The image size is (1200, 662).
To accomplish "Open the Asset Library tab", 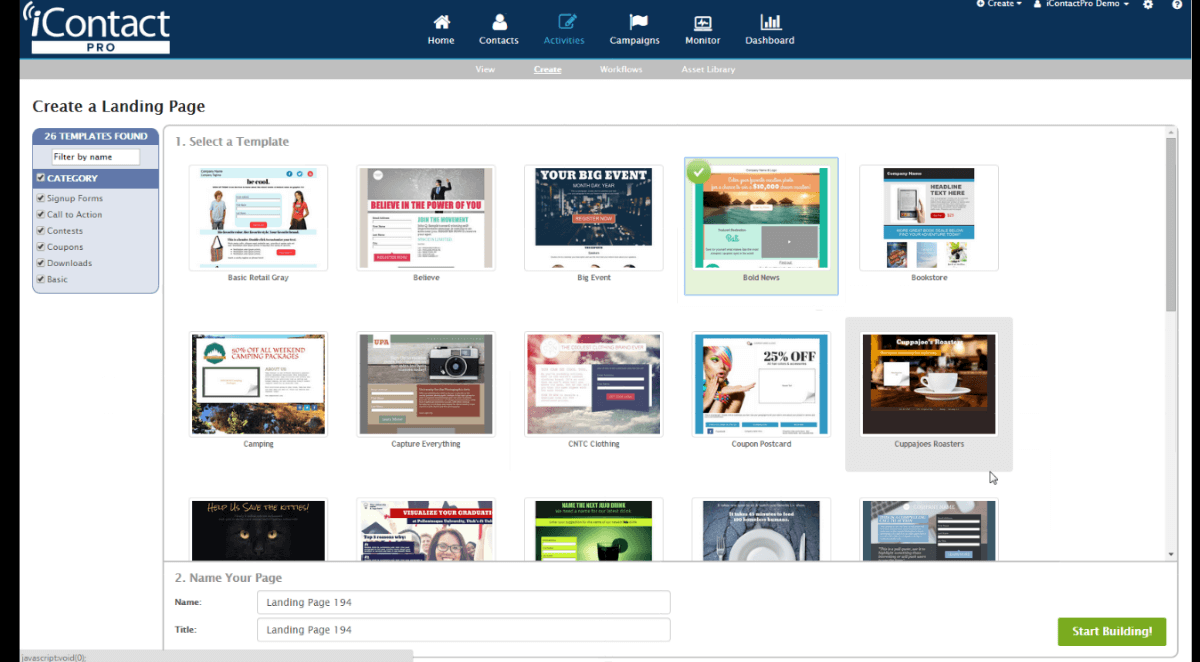I will pyautogui.click(x=708, y=69).
